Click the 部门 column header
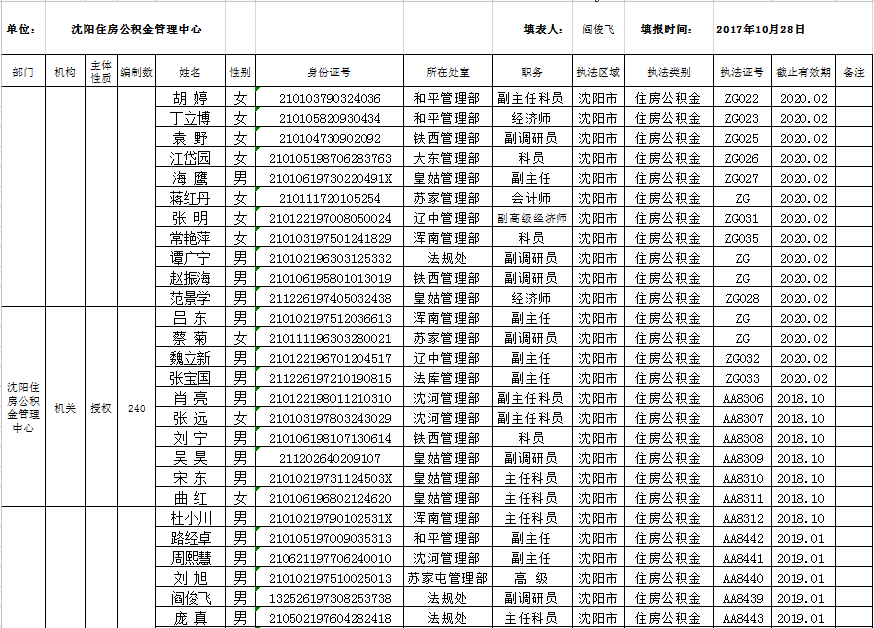This screenshot has width=874, height=628. click(x=23, y=72)
